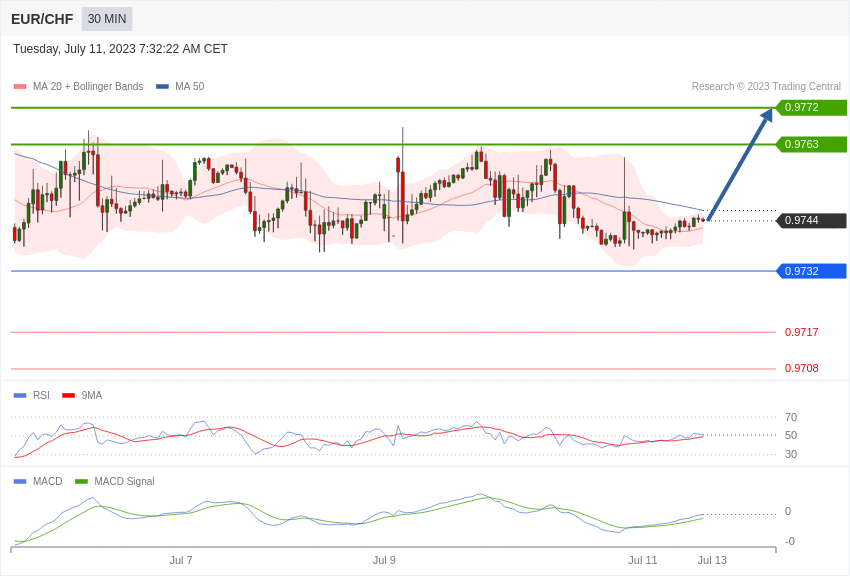Click the blue RSI legend swatch

pos(20,396)
